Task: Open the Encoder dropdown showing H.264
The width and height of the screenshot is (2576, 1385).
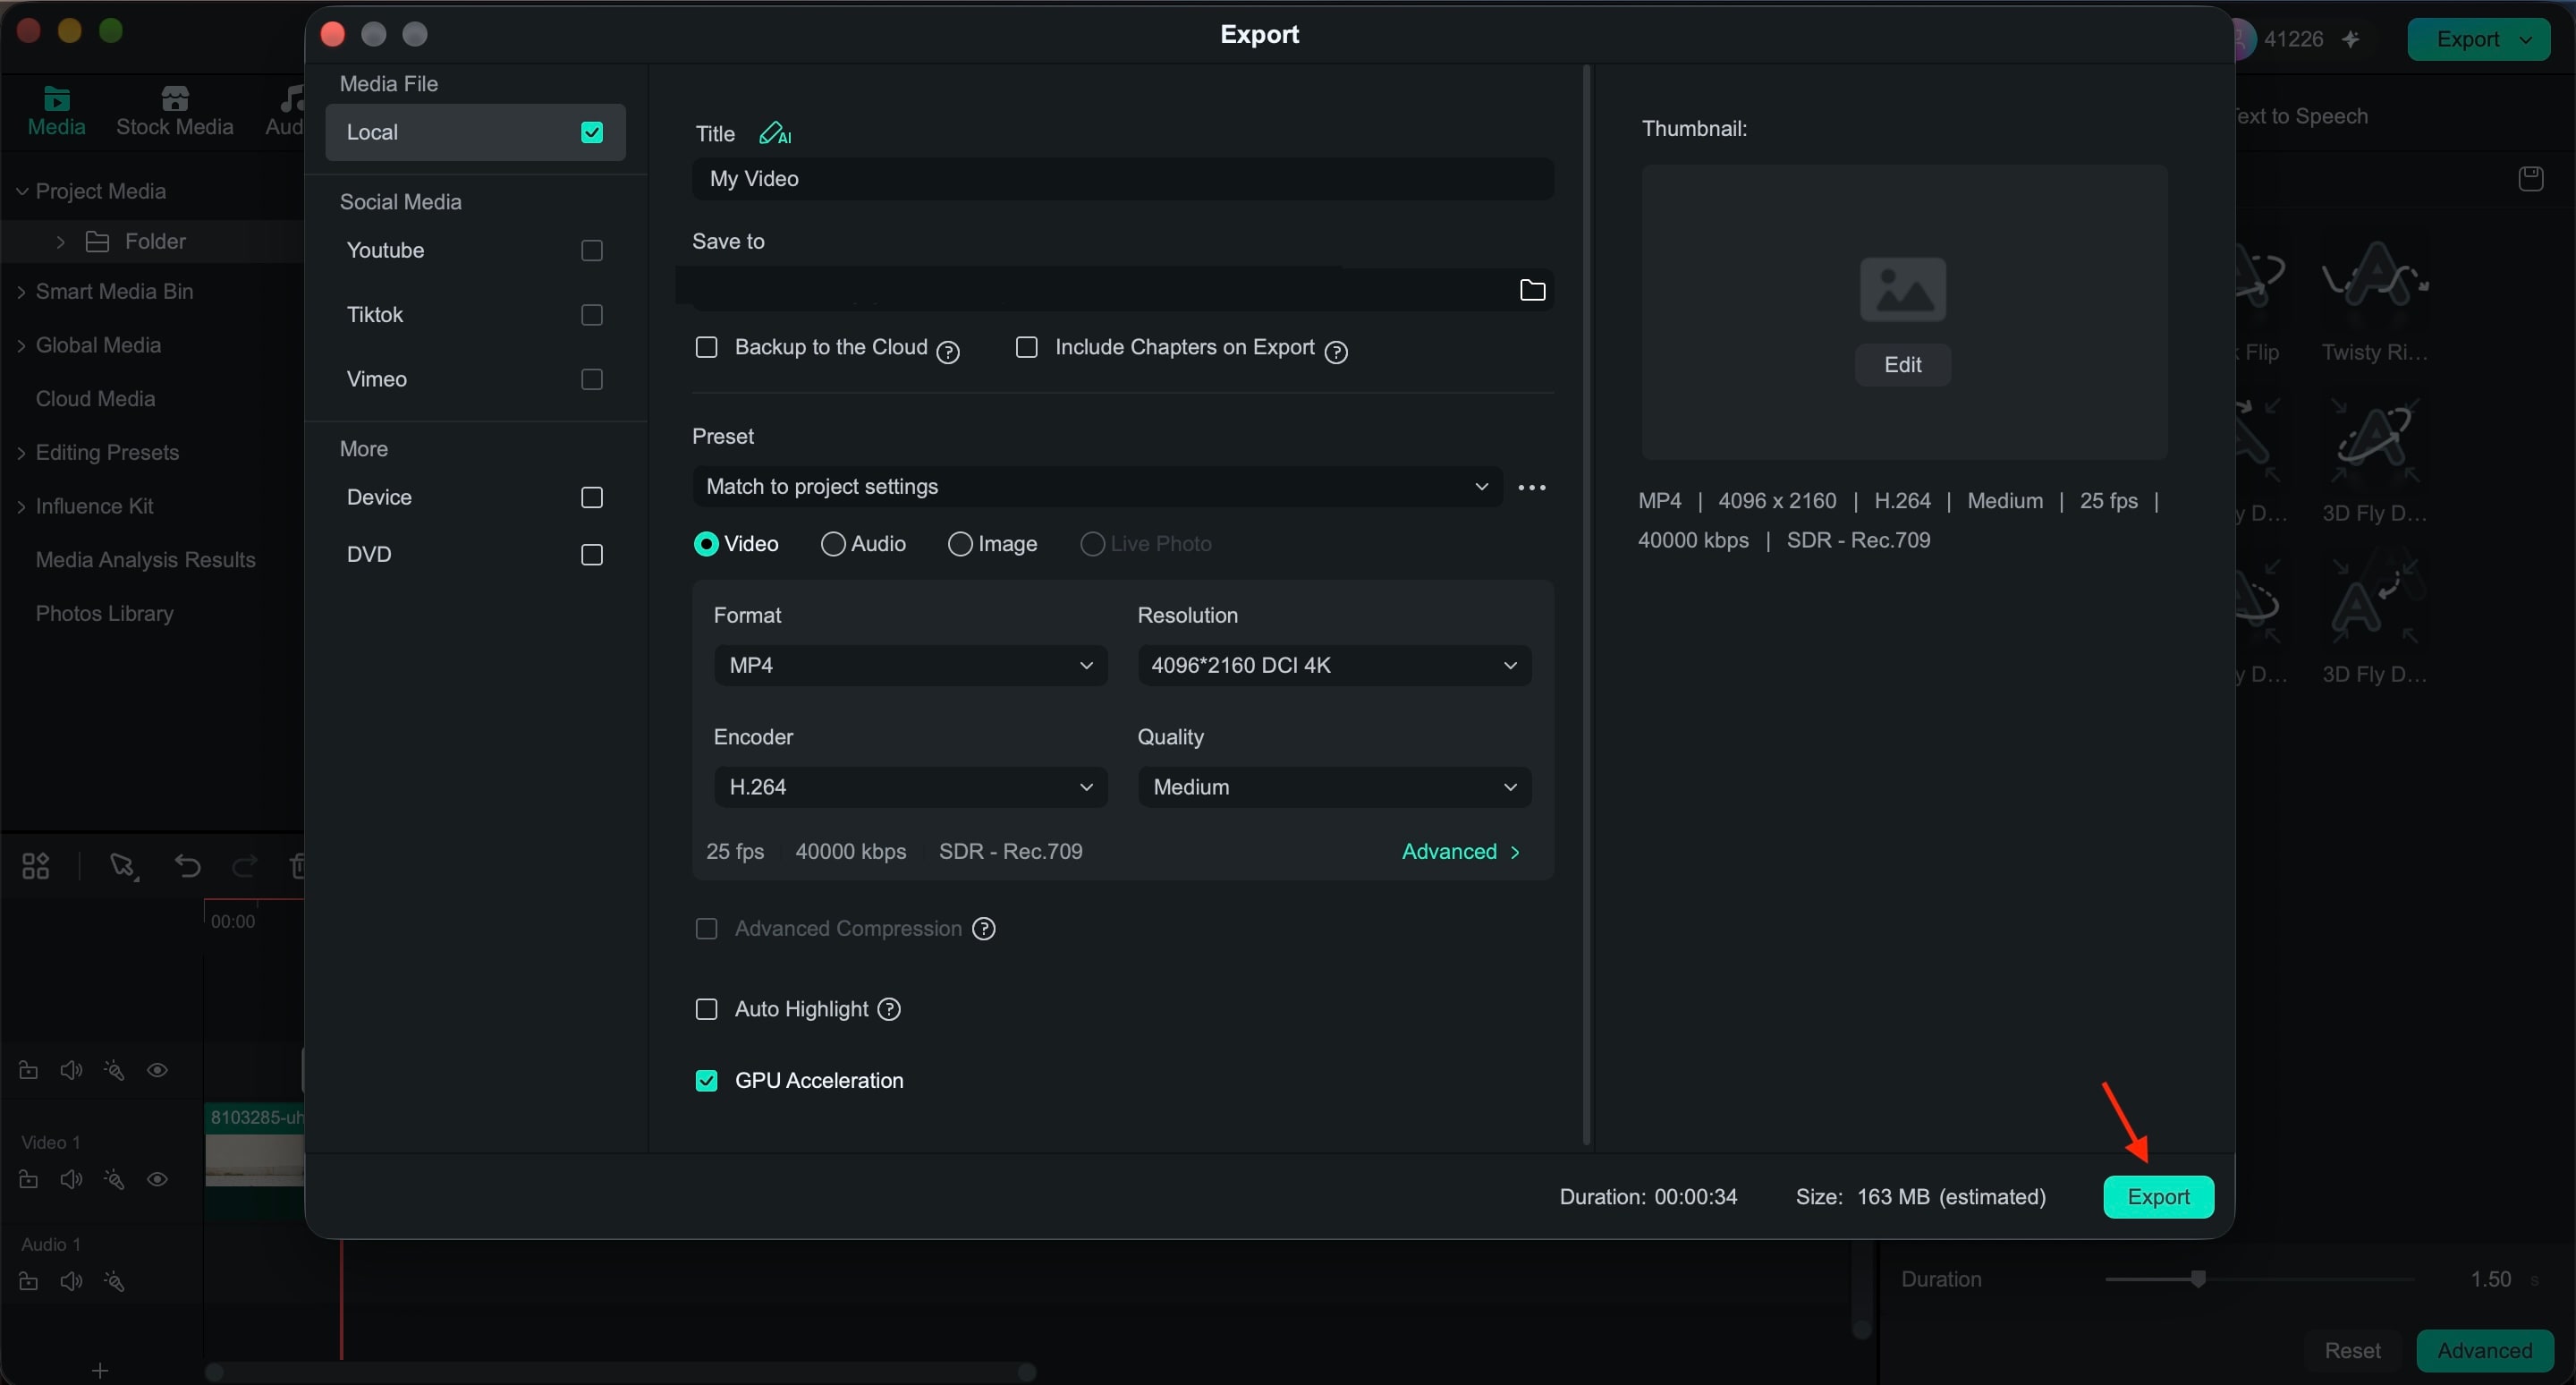Action: (910, 787)
